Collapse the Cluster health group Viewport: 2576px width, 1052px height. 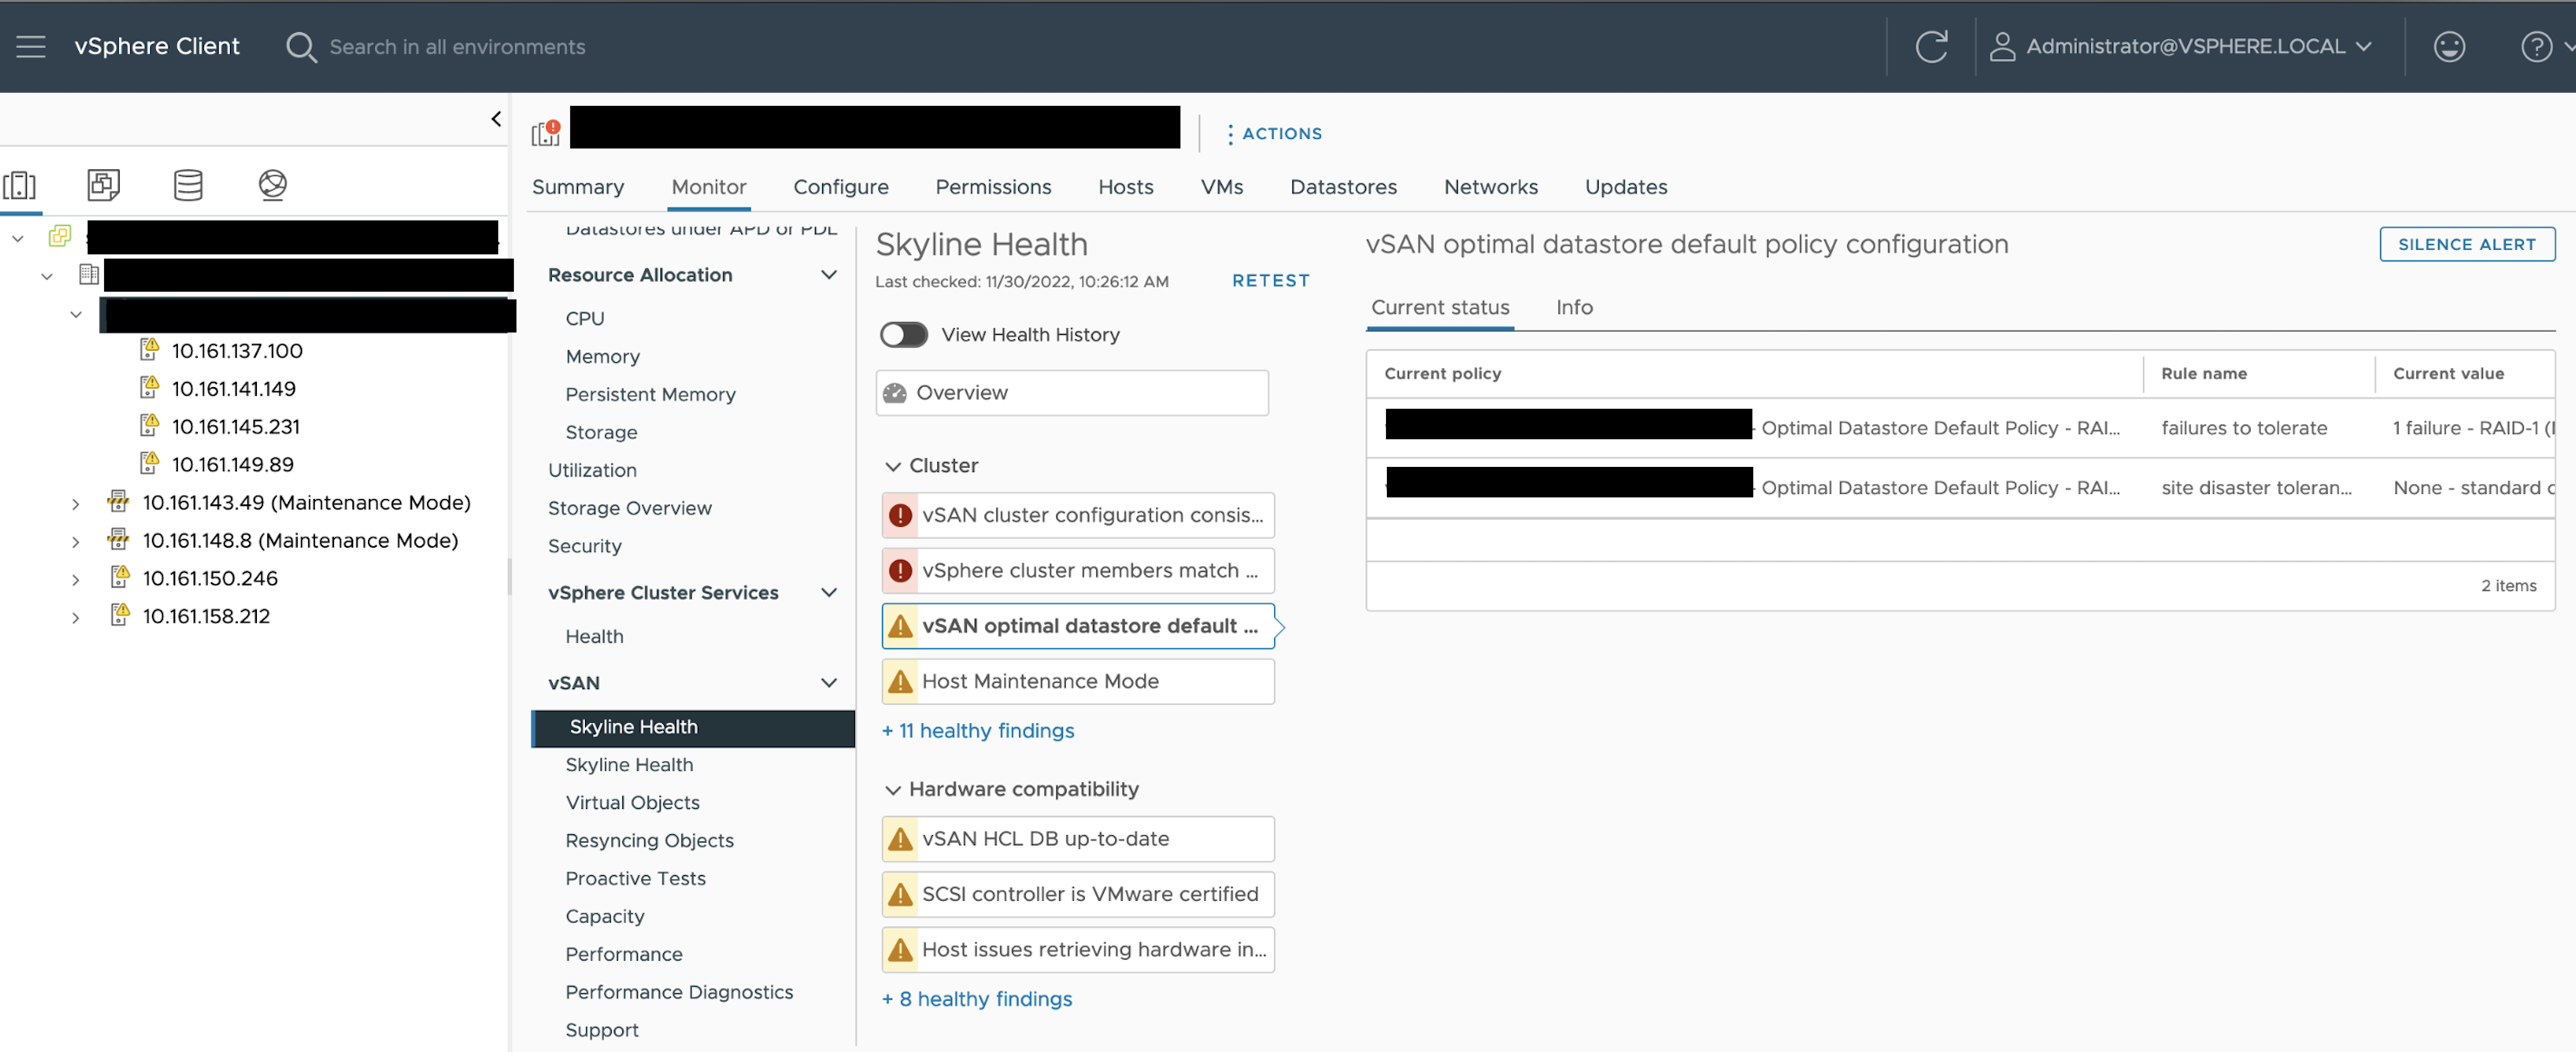[x=893, y=466]
